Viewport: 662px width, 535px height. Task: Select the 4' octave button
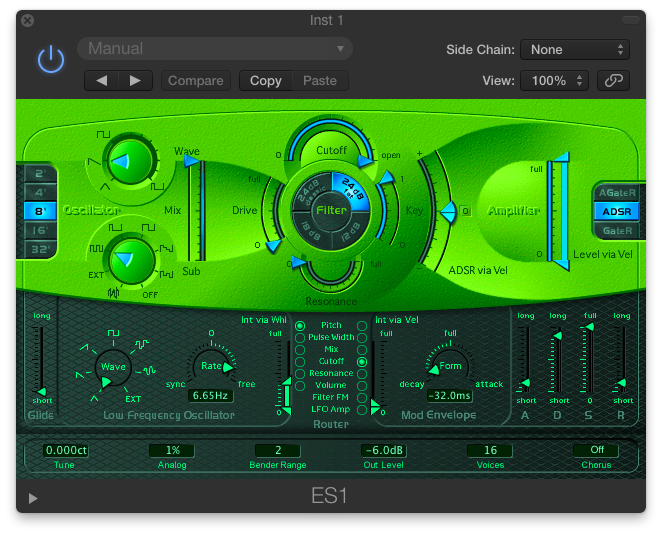coord(40,193)
